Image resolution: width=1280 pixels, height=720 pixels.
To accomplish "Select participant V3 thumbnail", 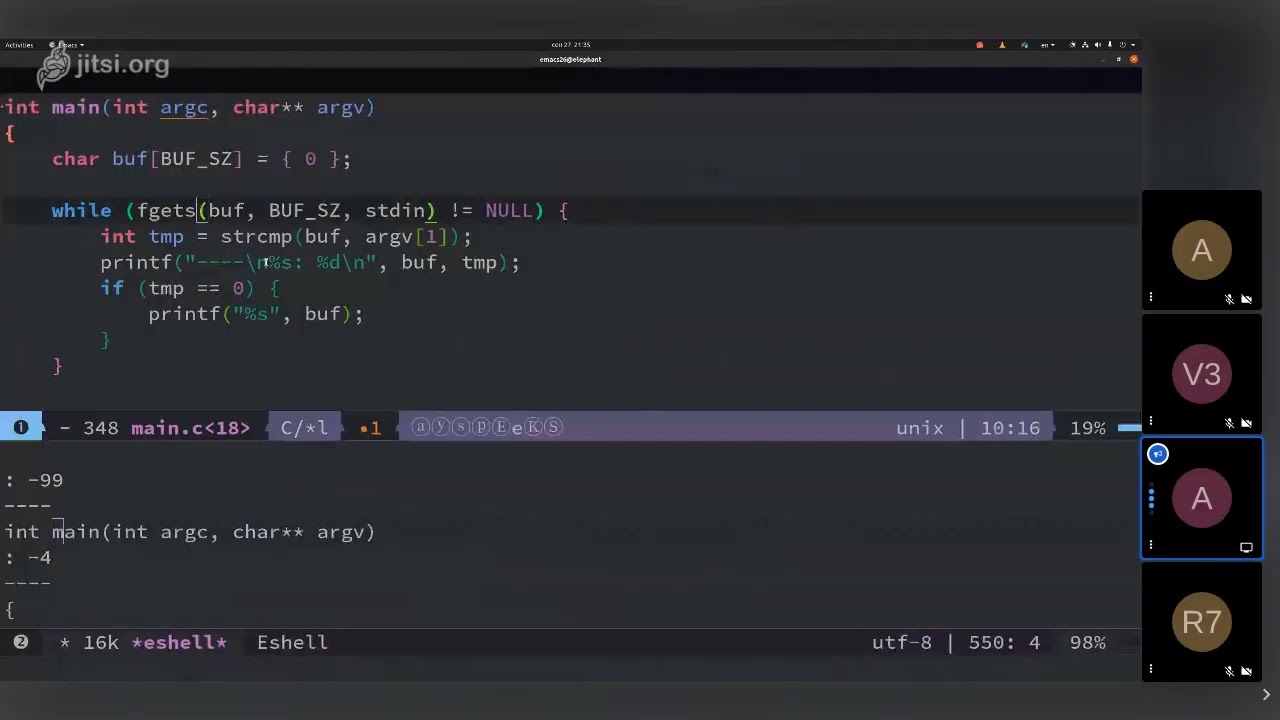I will (1202, 374).
